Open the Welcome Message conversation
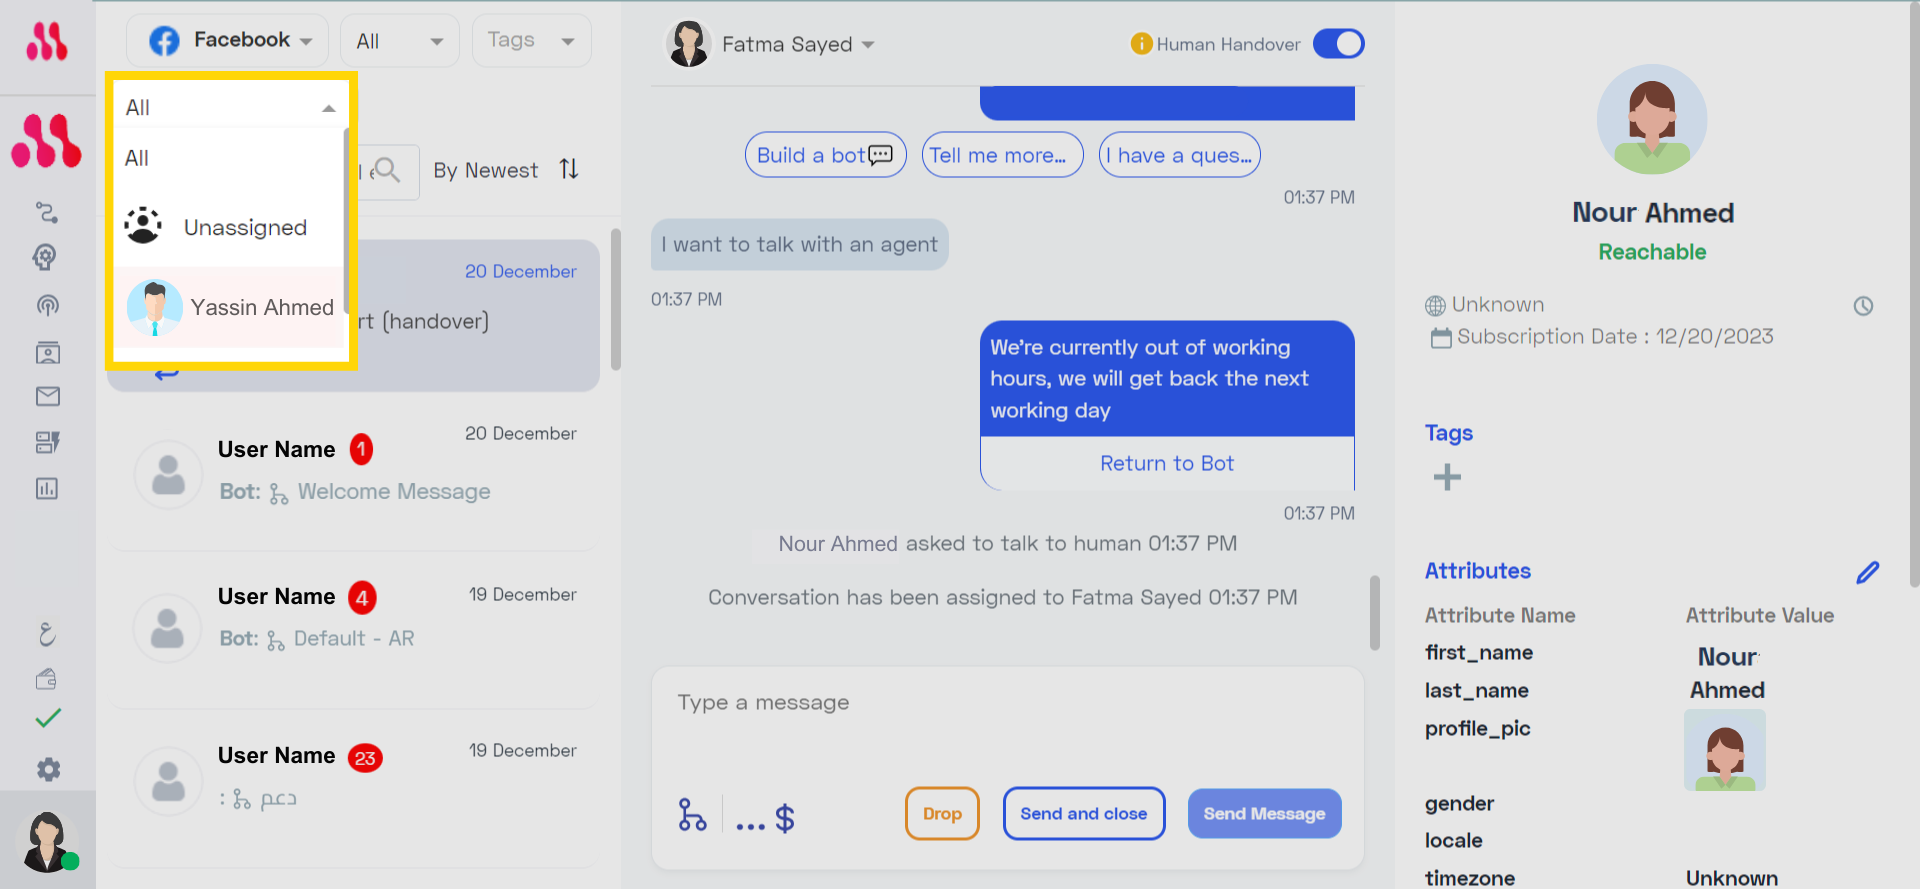 [354, 473]
